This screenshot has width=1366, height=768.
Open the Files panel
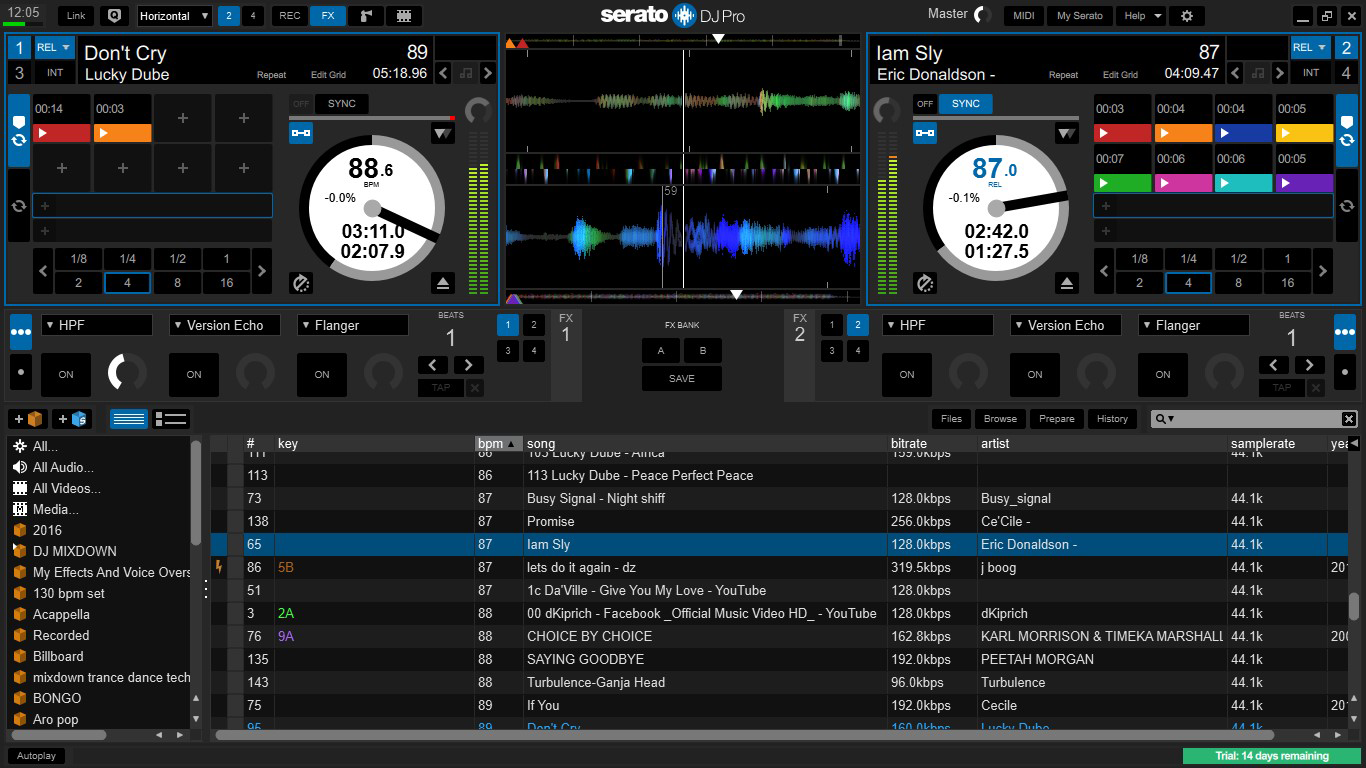pyautogui.click(x=951, y=419)
